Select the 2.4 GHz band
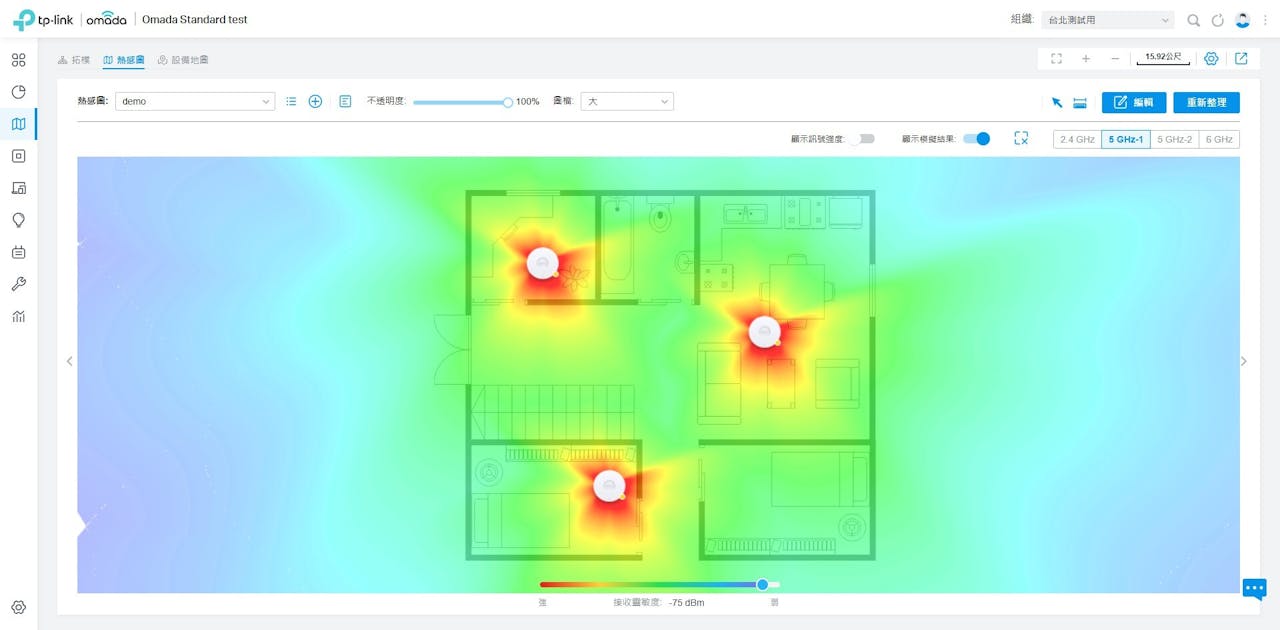Viewport: 1280px width, 630px height. [1077, 139]
